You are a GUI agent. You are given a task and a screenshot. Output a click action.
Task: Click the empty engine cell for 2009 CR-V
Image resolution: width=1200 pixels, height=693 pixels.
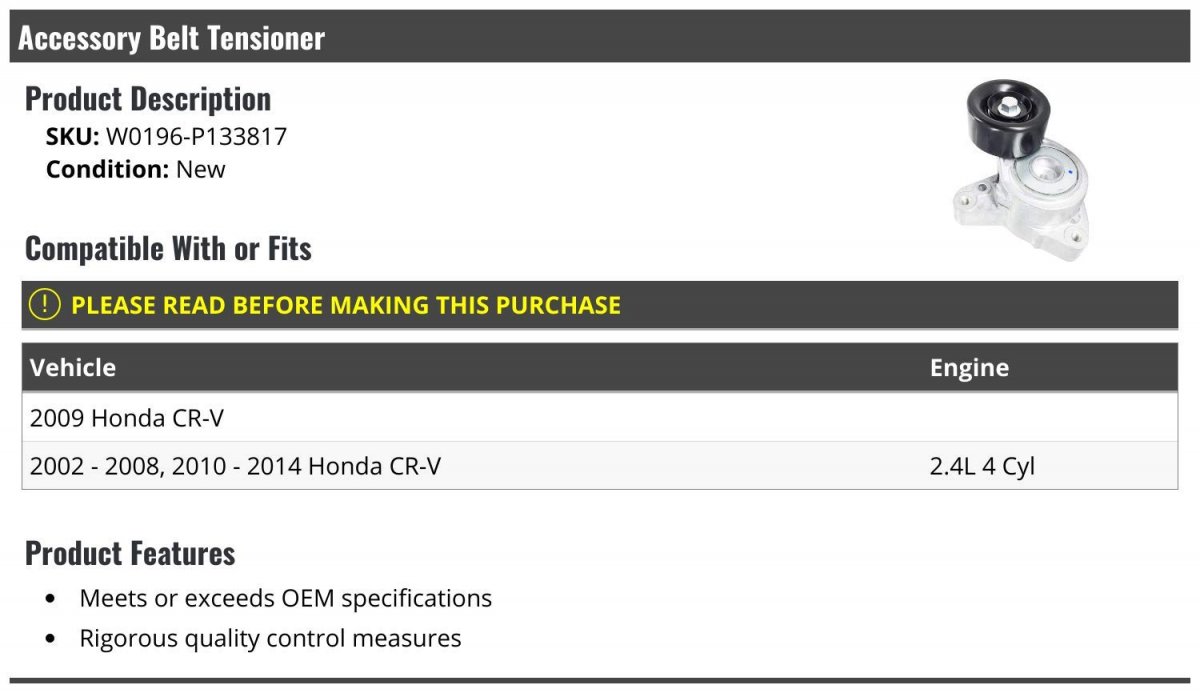pyautogui.click(x=1050, y=417)
